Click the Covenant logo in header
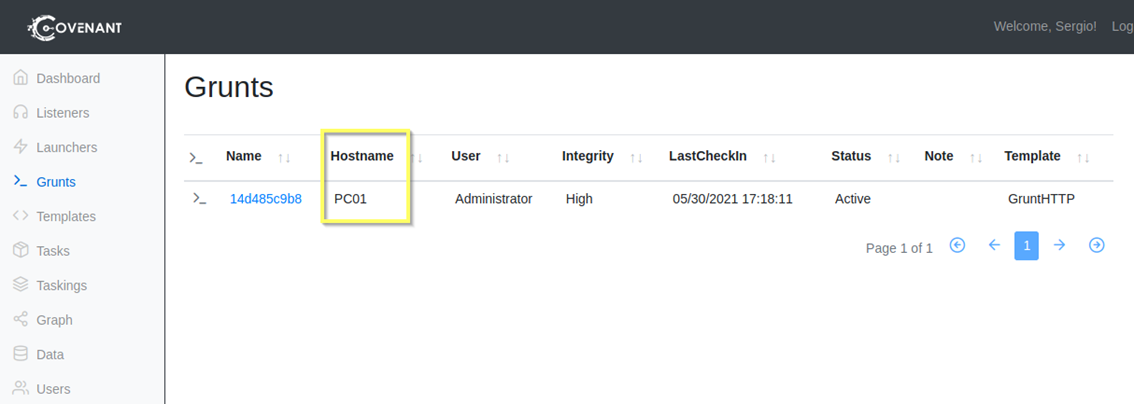 pyautogui.click(x=75, y=27)
